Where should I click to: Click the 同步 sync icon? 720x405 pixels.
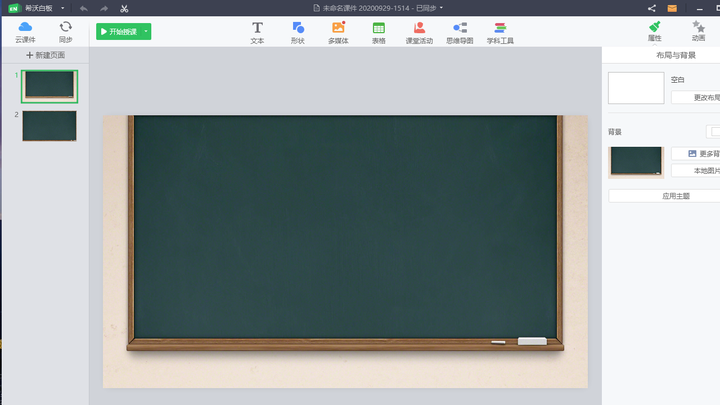tap(66, 32)
